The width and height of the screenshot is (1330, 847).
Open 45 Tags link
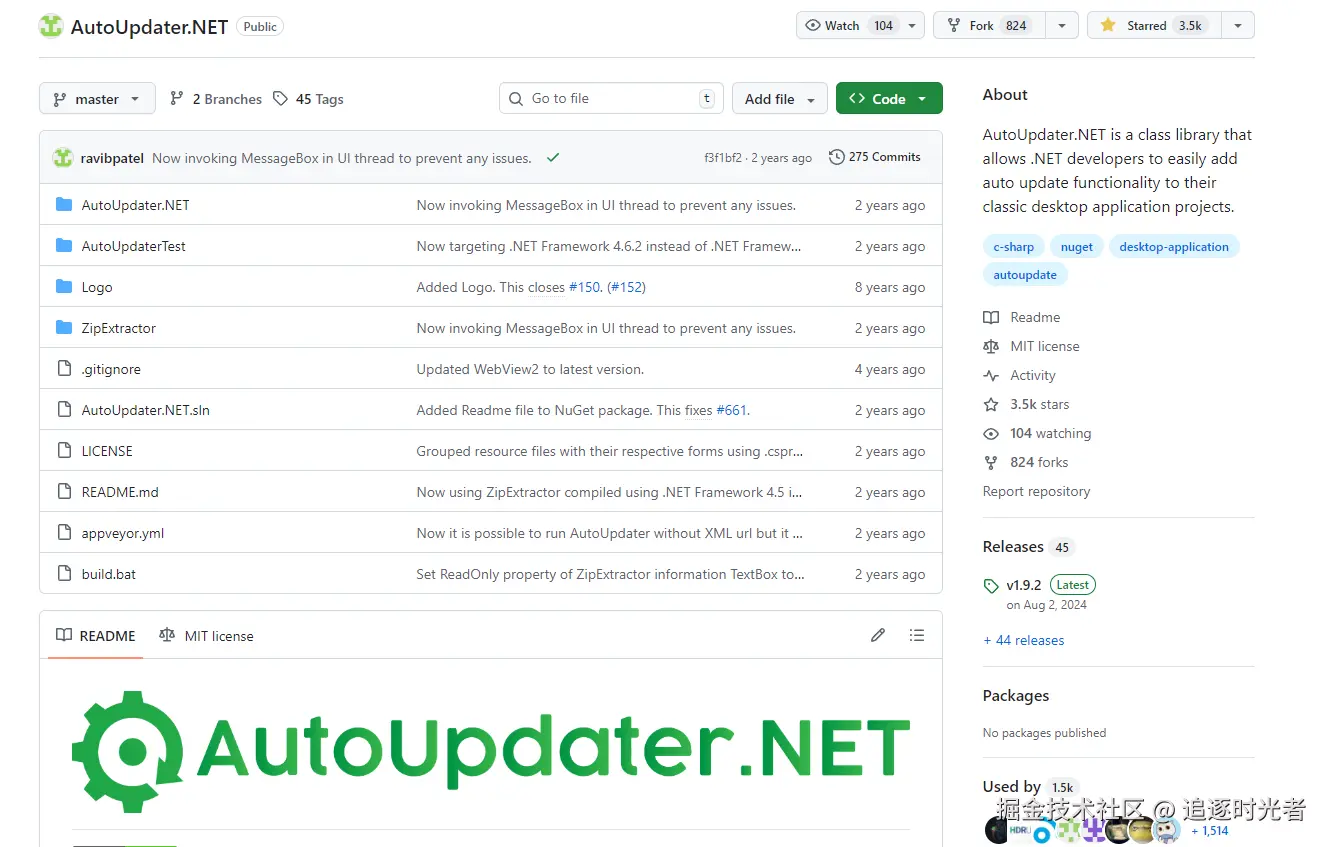coord(308,99)
